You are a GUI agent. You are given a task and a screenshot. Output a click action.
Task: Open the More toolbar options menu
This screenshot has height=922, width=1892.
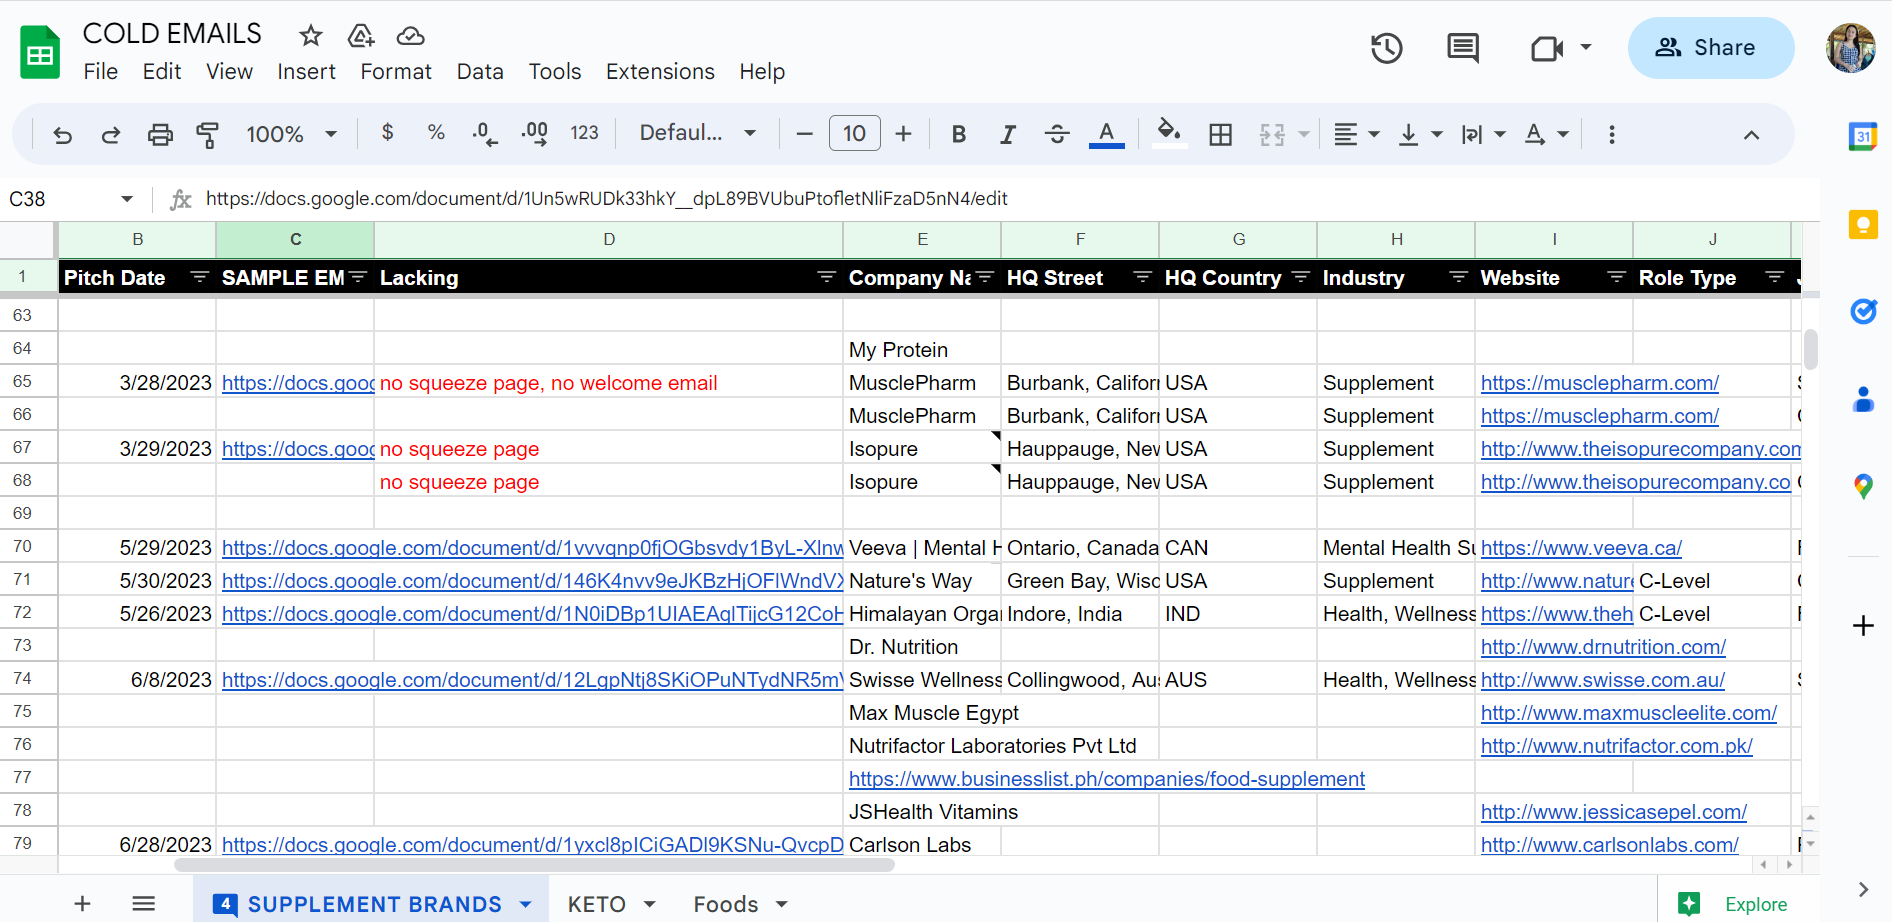click(x=1611, y=134)
